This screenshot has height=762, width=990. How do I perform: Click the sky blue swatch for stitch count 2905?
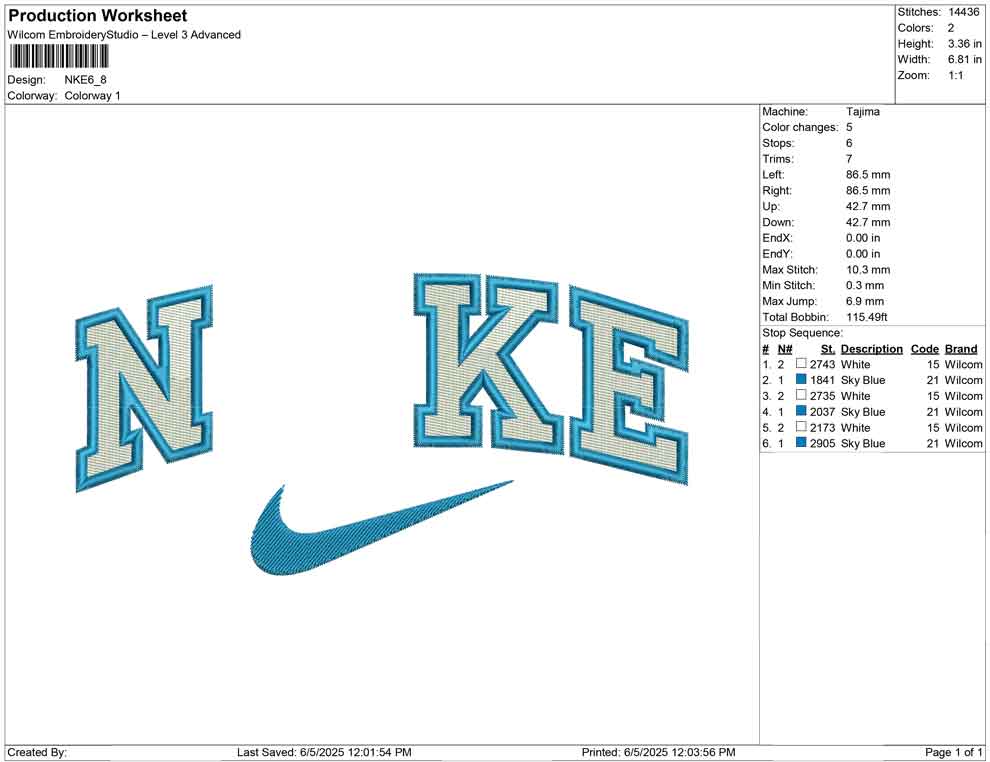coord(801,443)
